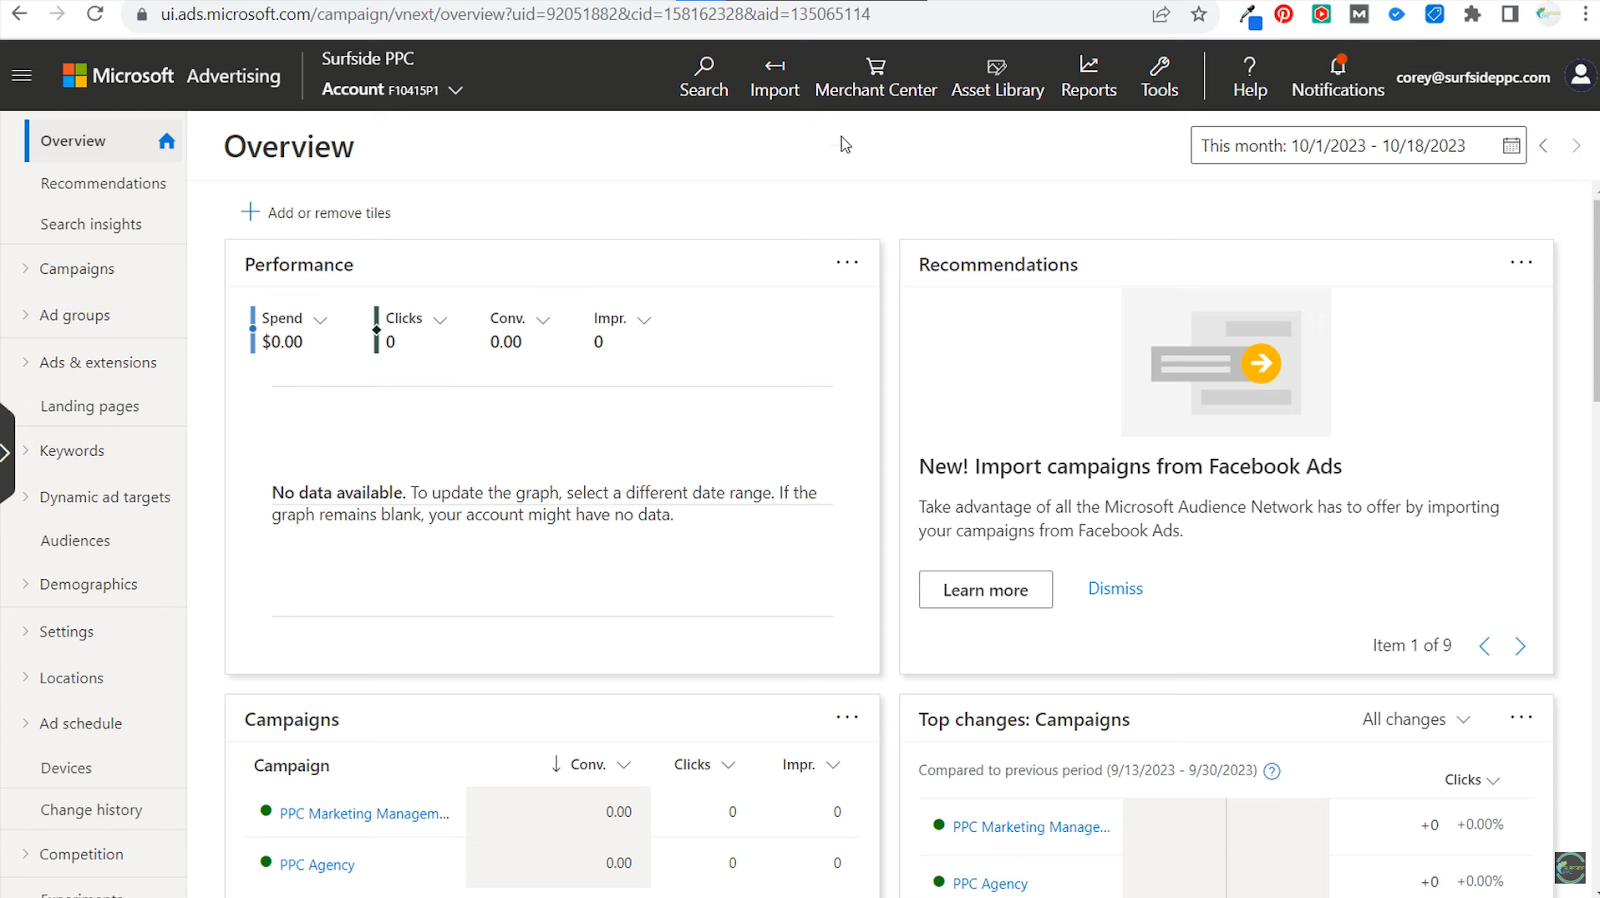Go to Merchant Center
Image resolution: width=1600 pixels, height=898 pixels.
pyautogui.click(x=876, y=77)
